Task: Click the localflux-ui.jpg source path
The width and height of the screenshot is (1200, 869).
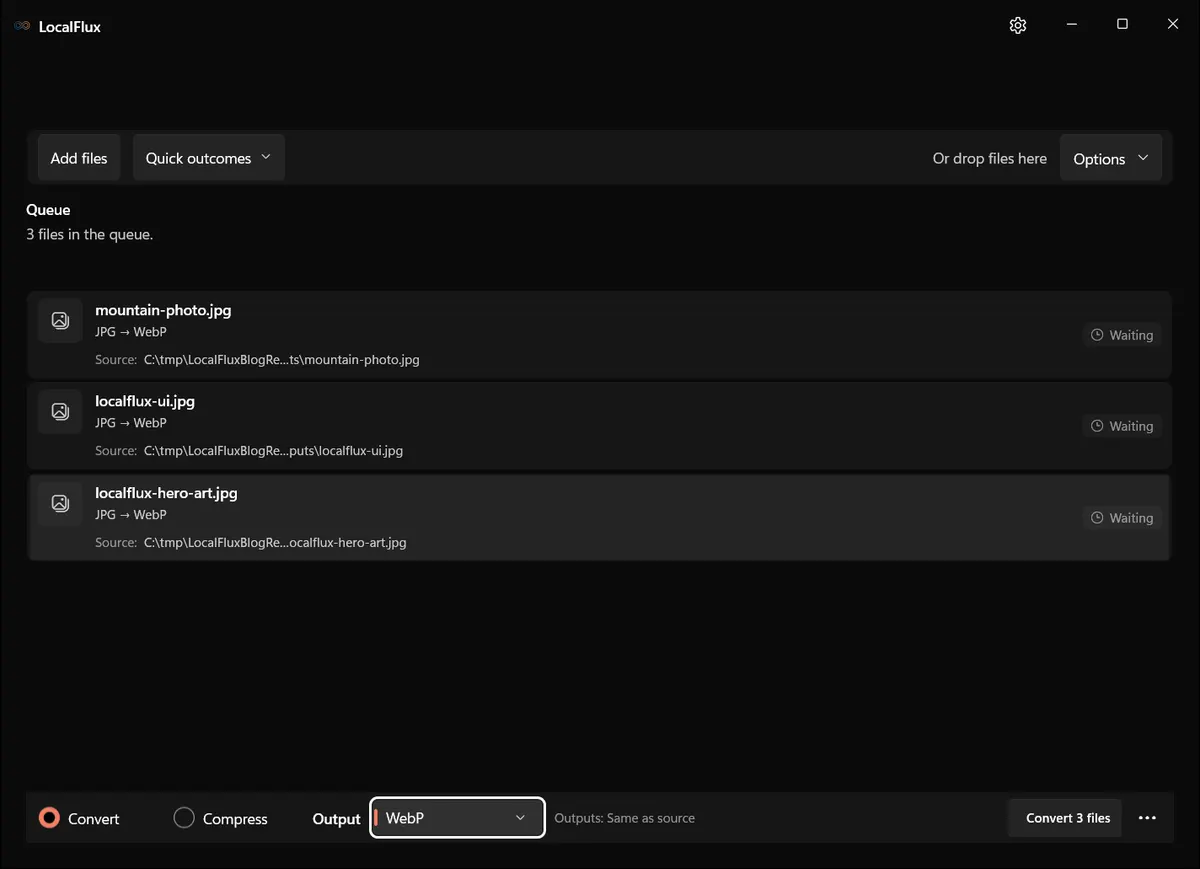Action: (273, 451)
